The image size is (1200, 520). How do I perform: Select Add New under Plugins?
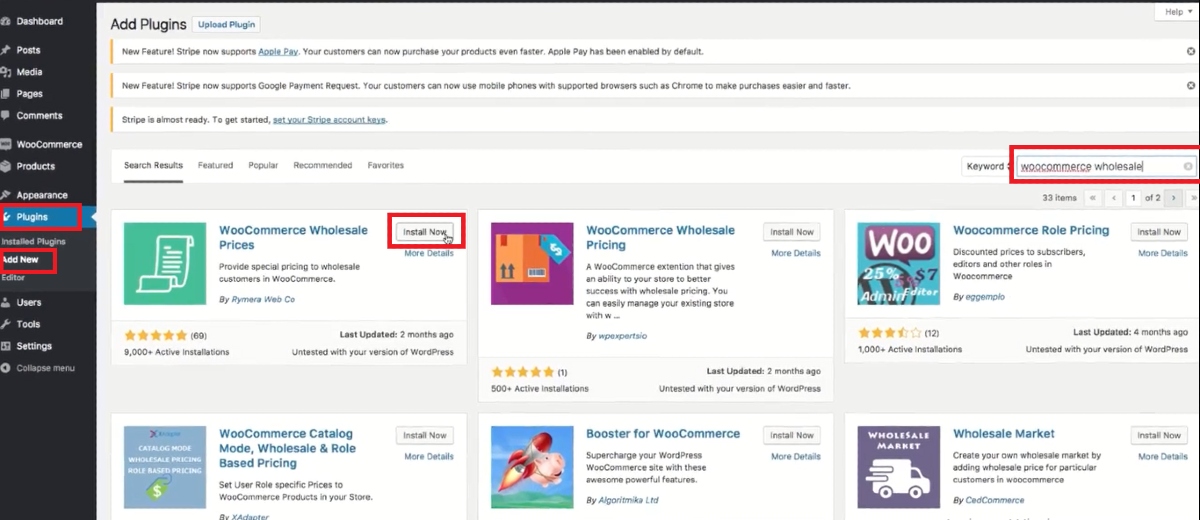(21, 260)
